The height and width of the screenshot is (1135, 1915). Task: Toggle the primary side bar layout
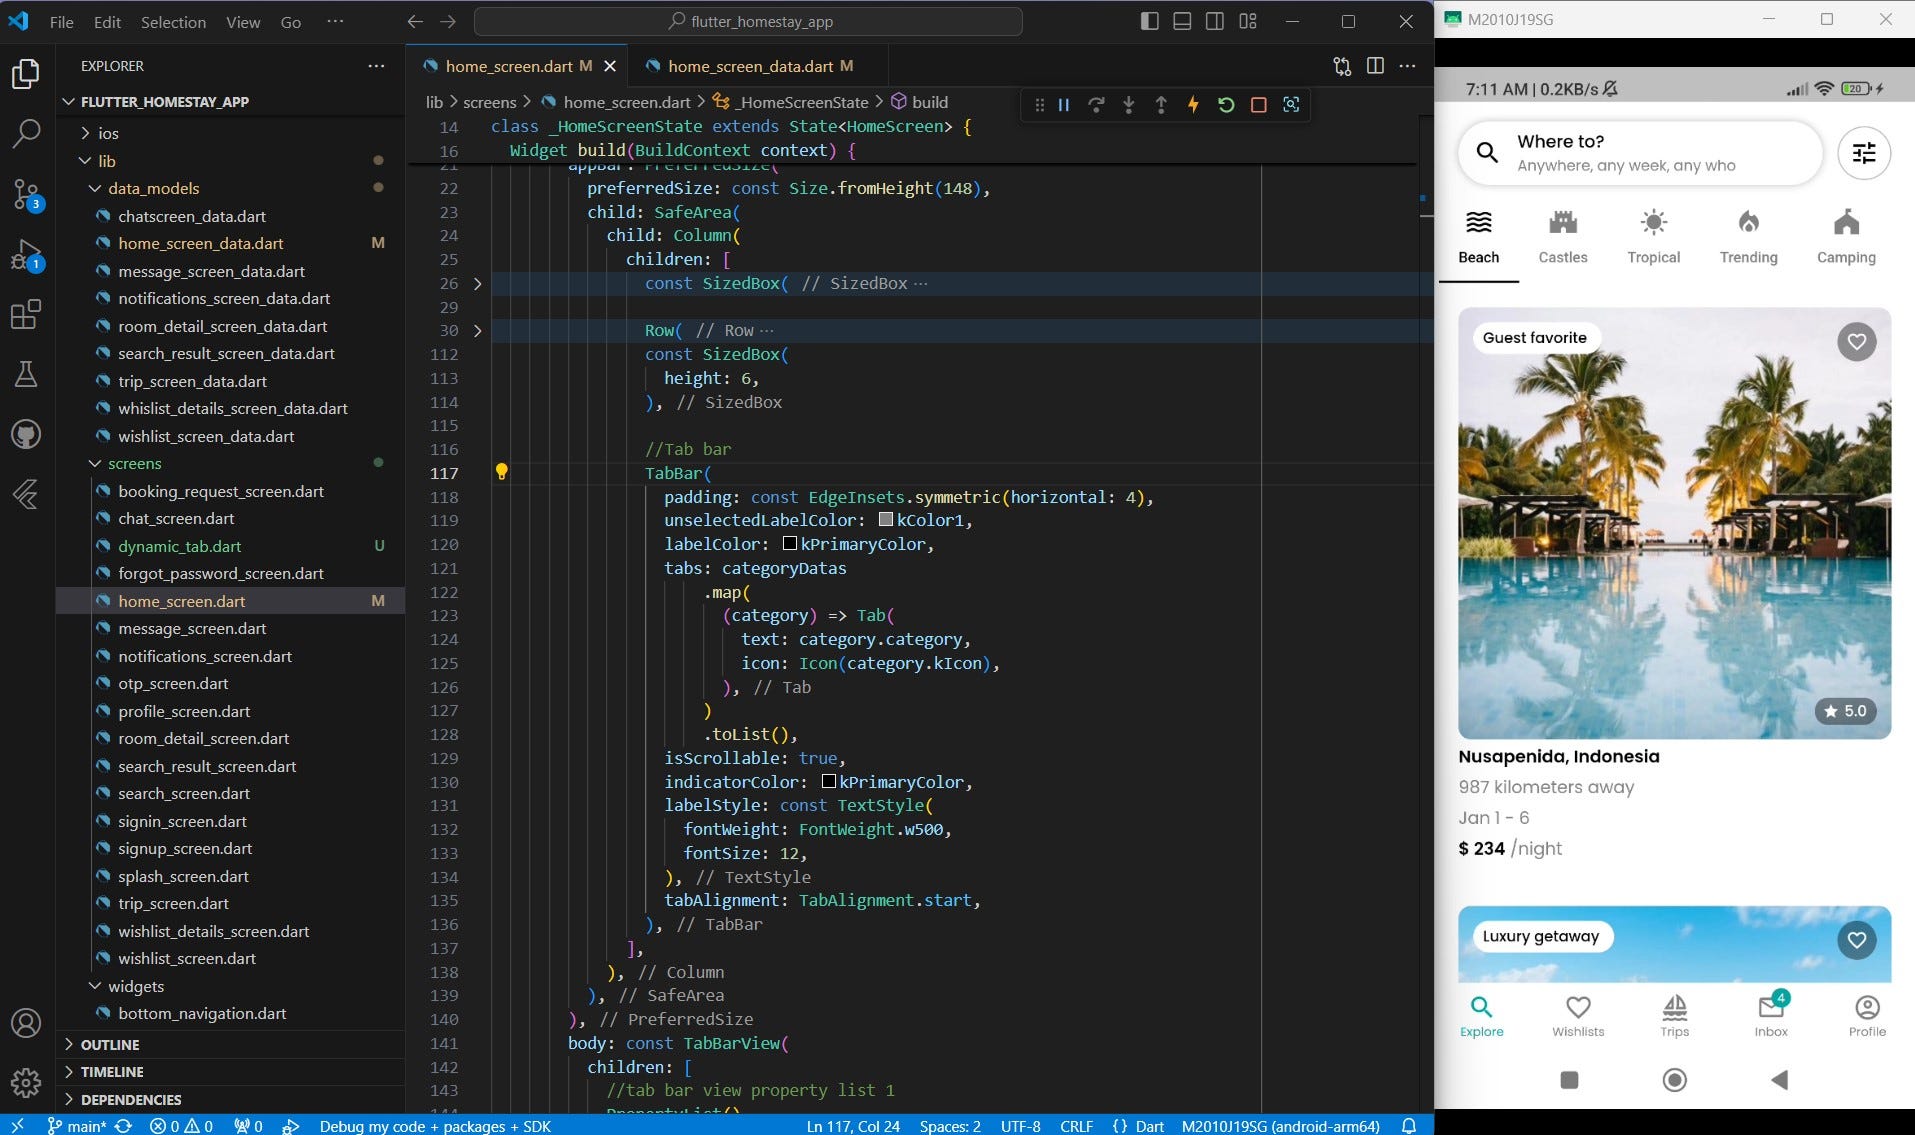point(1149,21)
